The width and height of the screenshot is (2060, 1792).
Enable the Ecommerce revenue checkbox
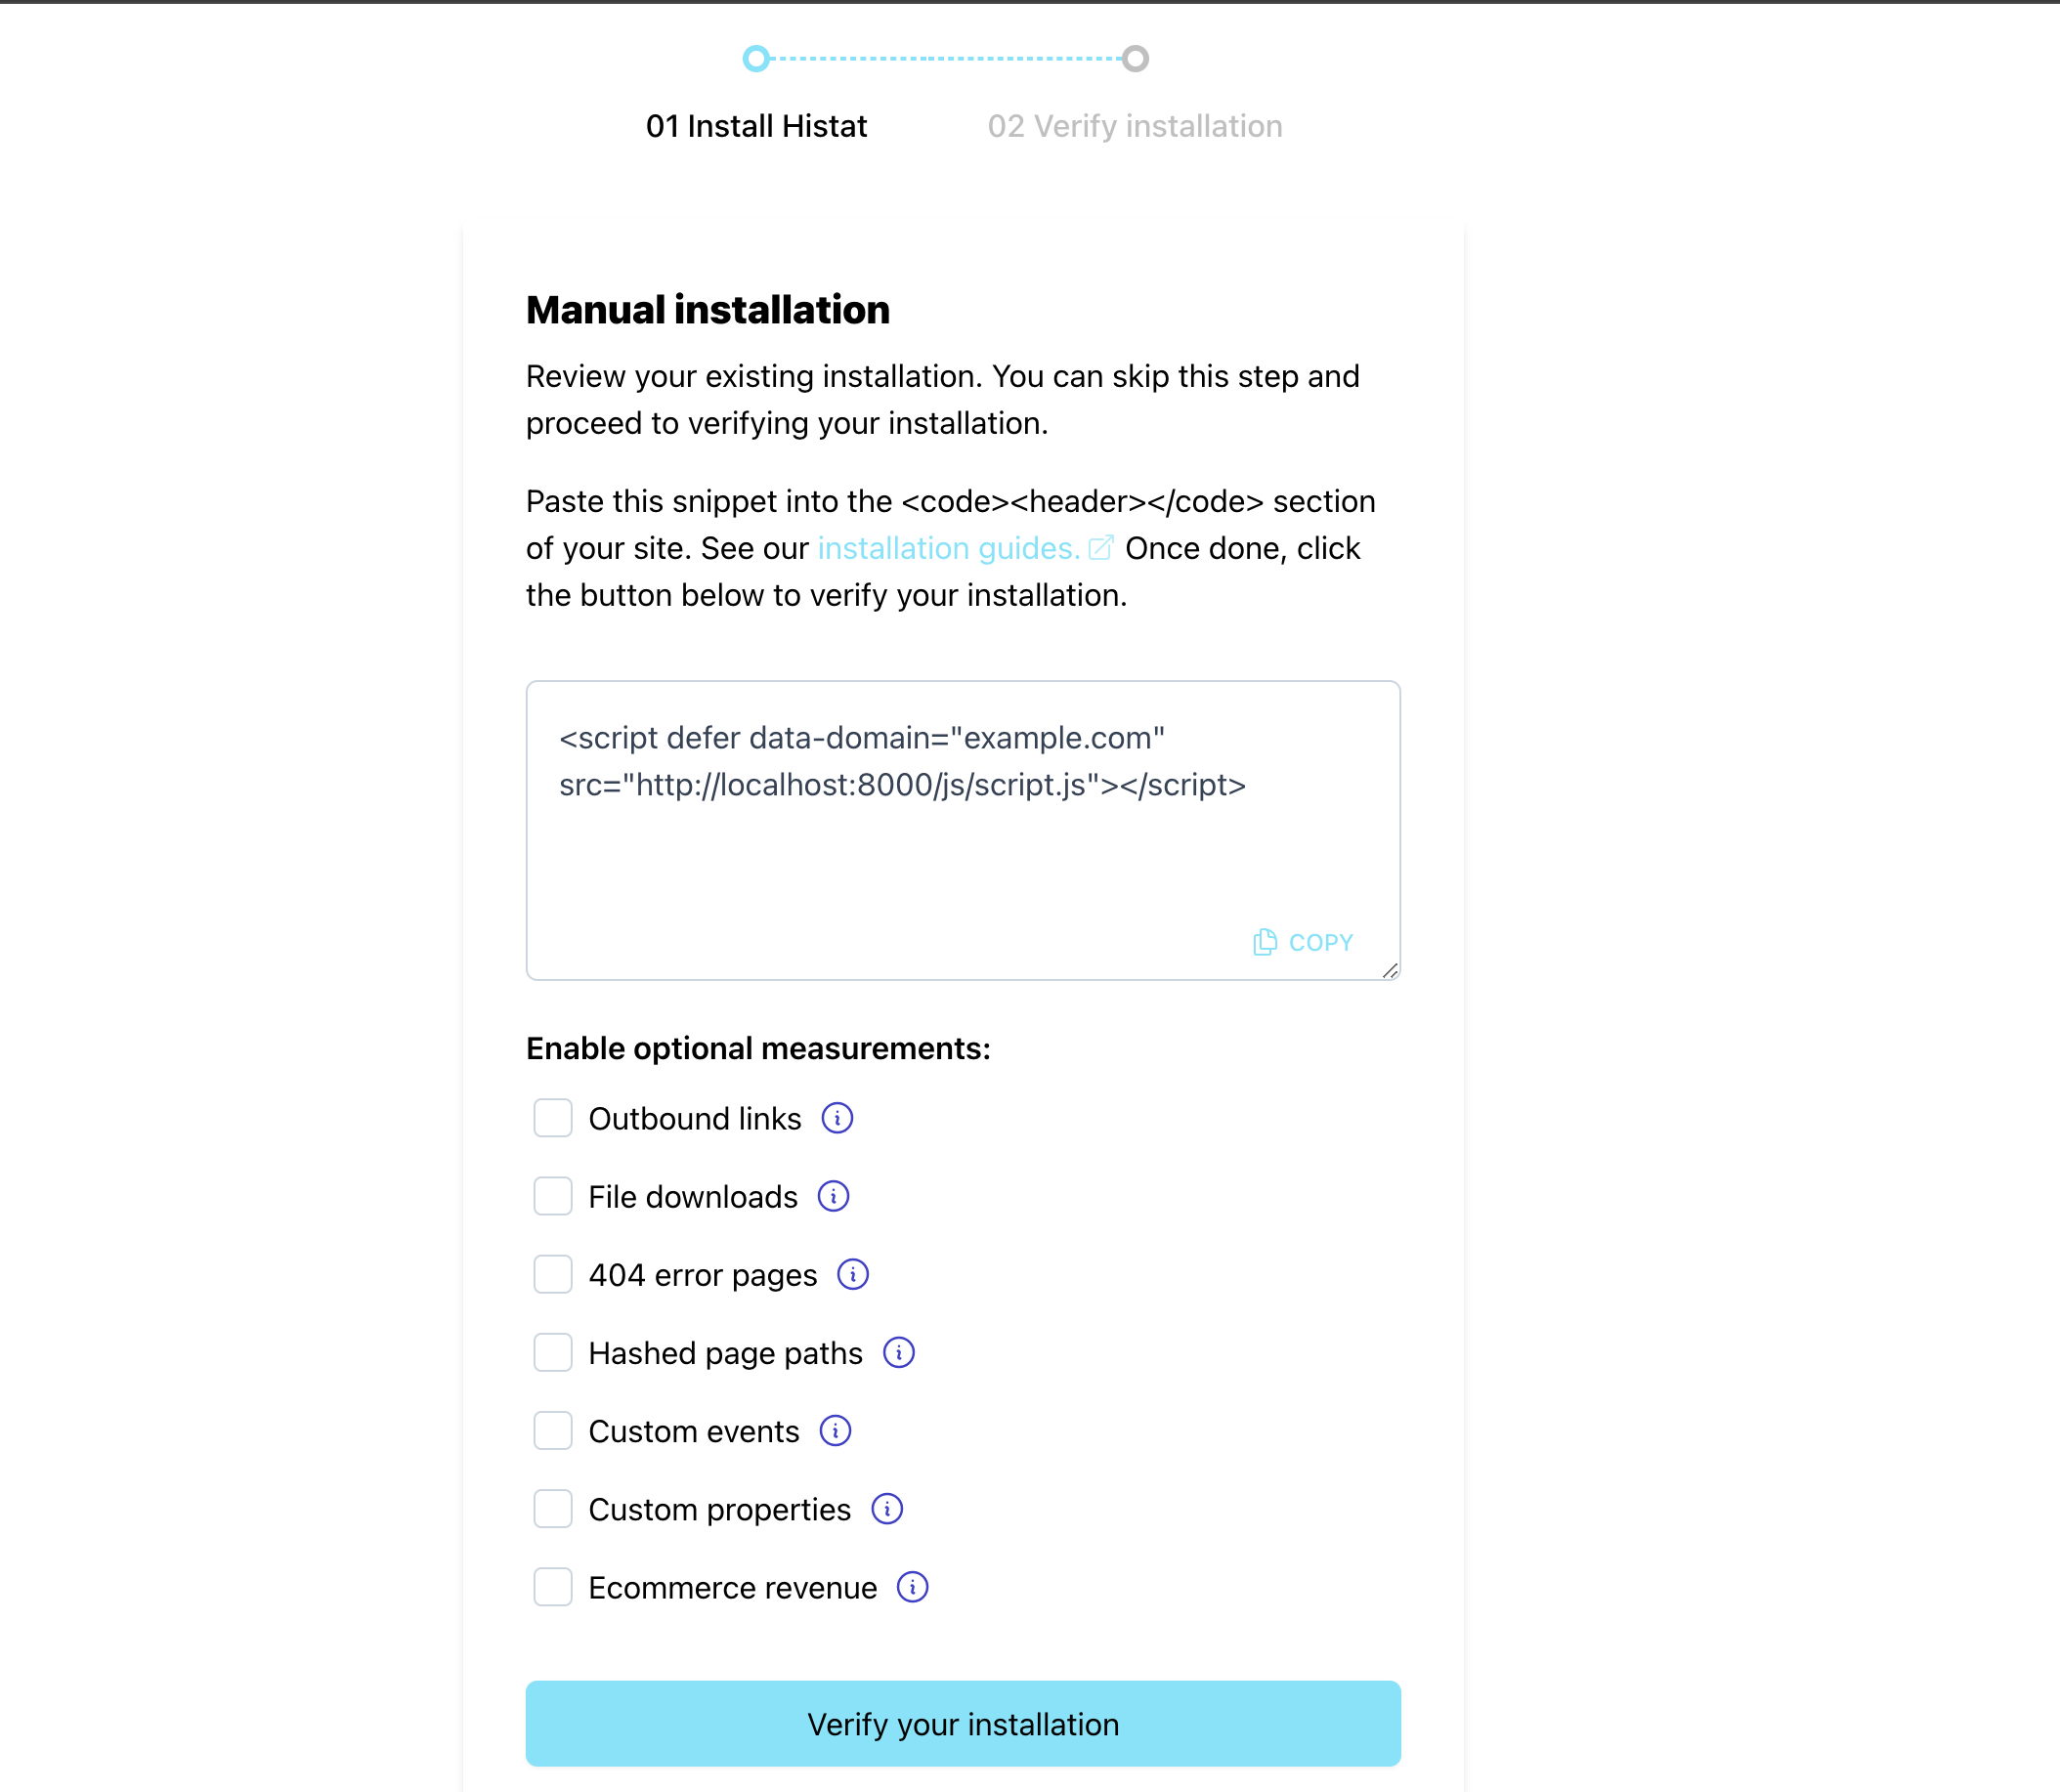point(550,1587)
